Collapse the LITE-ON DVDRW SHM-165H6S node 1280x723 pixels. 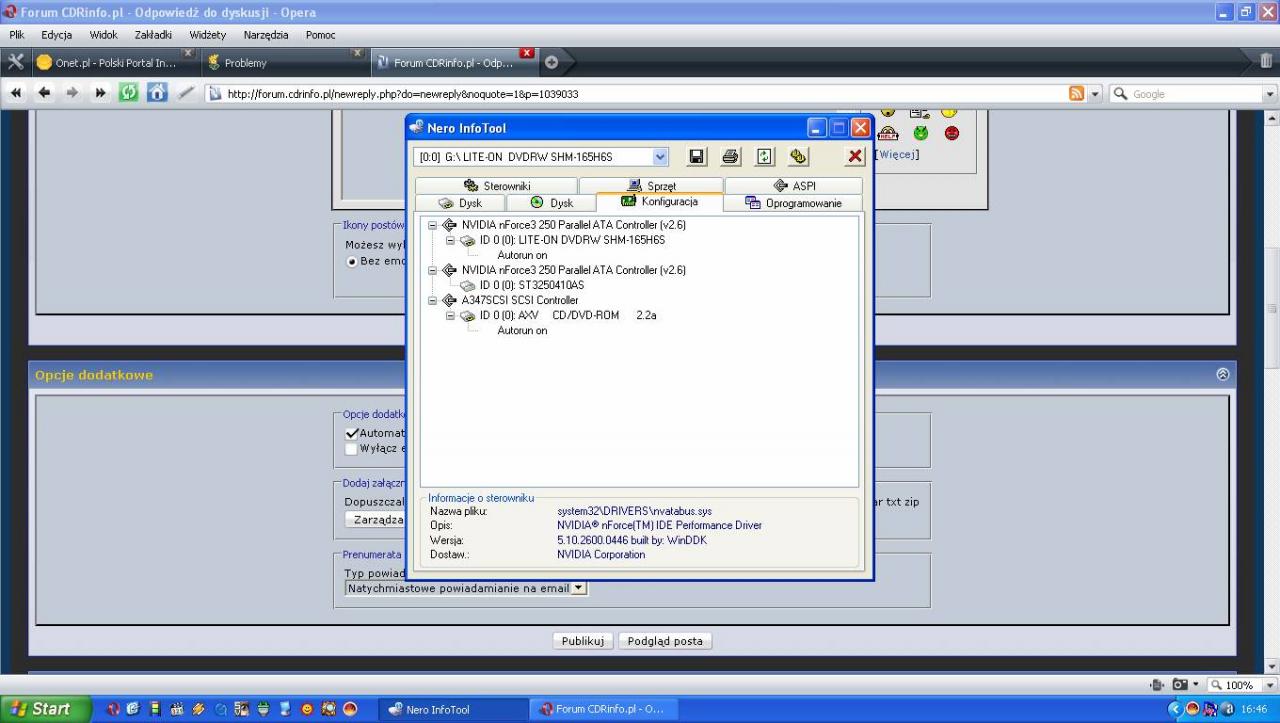[450, 240]
